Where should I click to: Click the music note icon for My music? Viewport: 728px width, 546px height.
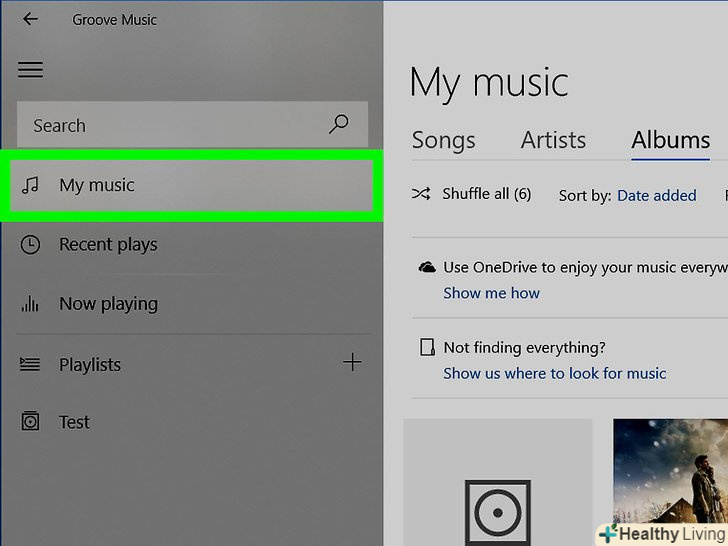(31, 185)
